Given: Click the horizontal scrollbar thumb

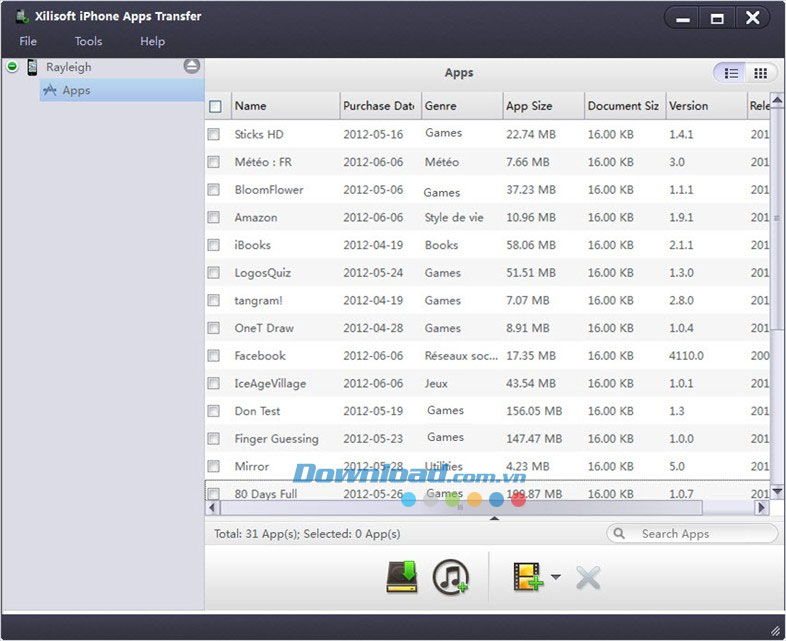Looking at the screenshot, I should tap(461, 508).
